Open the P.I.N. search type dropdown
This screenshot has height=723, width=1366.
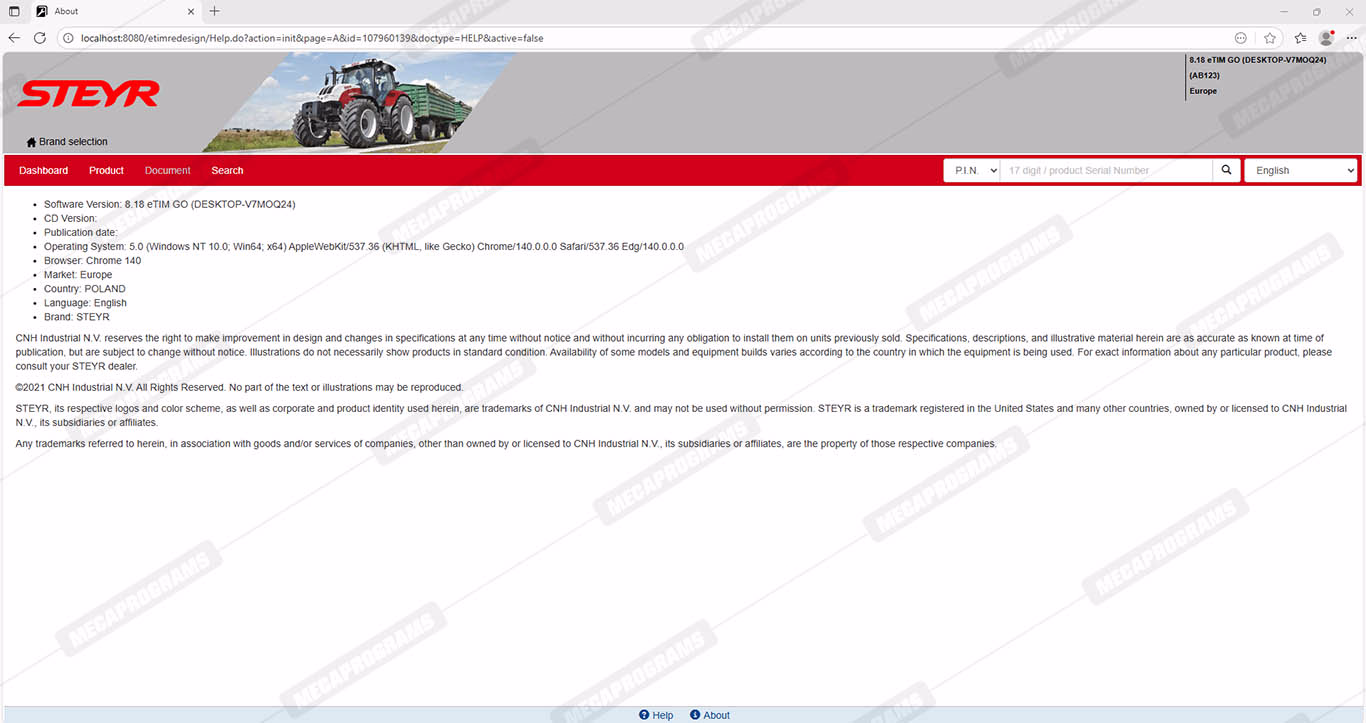(x=972, y=171)
